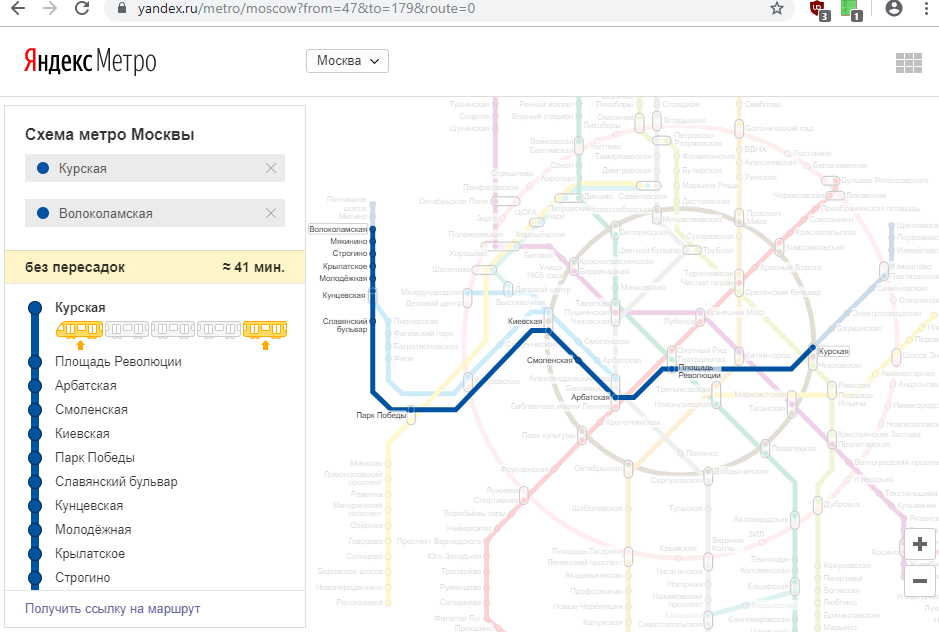
Task: Click the Получить ссылку на маршрут link
Action: 112,608
